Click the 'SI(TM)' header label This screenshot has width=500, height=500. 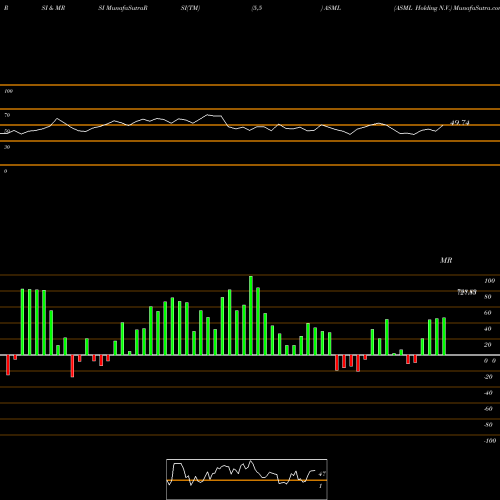pos(190,8)
